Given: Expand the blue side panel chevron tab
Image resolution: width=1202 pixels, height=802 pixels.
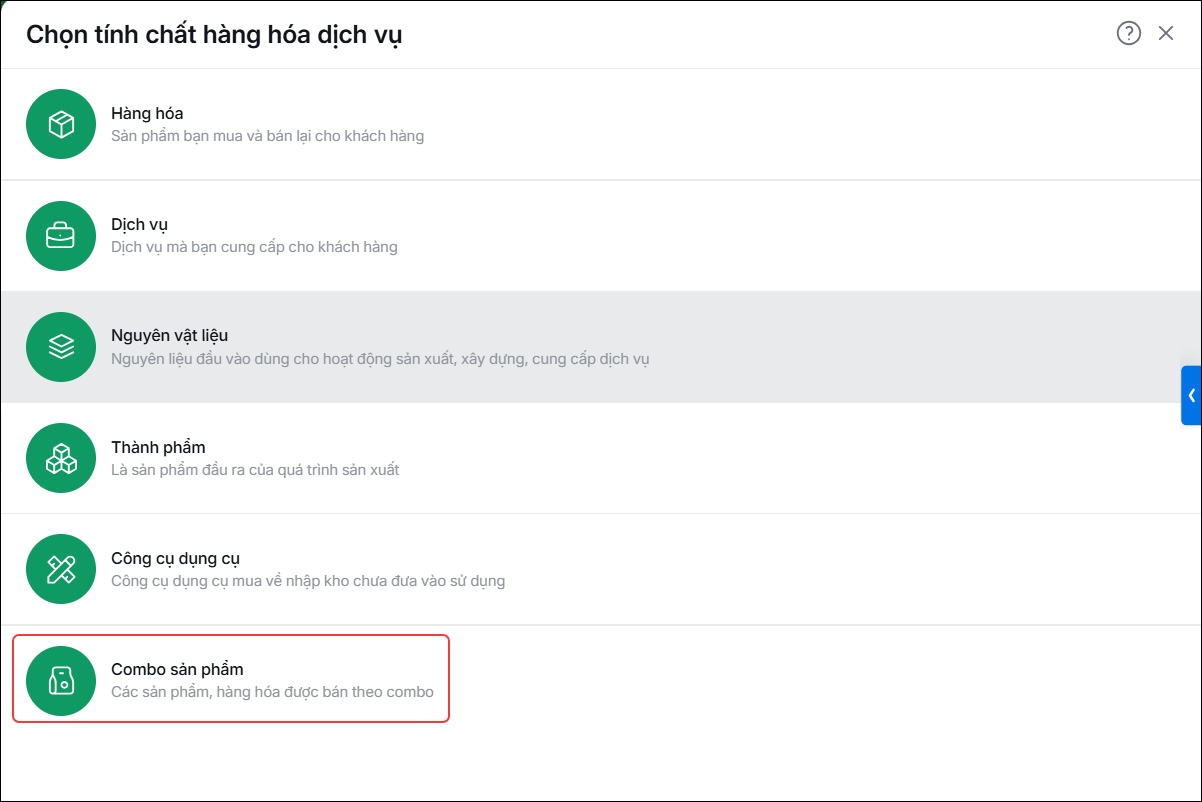Looking at the screenshot, I should 1191,395.
